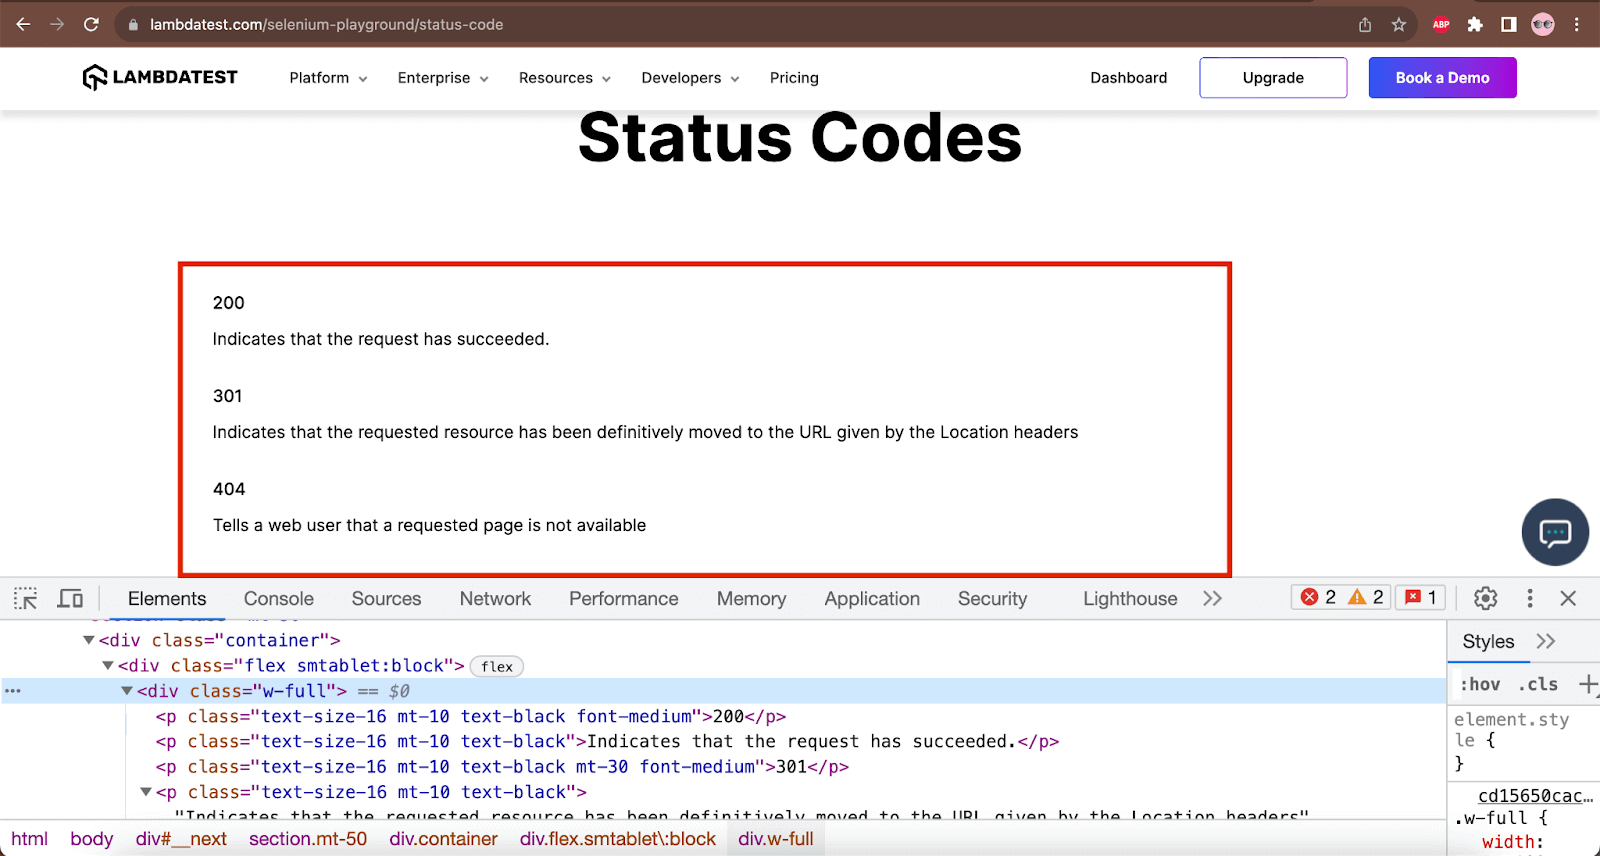Image resolution: width=1600 pixels, height=856 pixels.
Task: Collapse the last text-black p node
Action: pyautogui.click(x=146, y=792)
